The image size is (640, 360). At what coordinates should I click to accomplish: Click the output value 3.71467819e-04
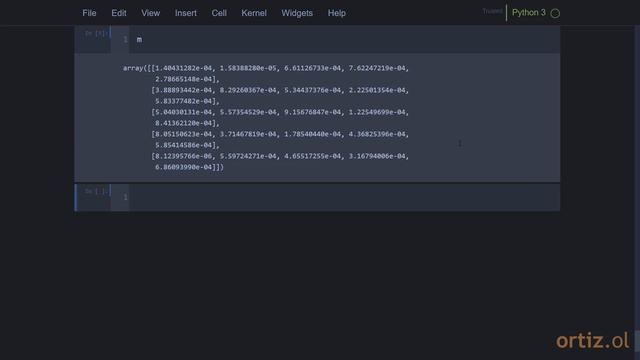point(248,134)
